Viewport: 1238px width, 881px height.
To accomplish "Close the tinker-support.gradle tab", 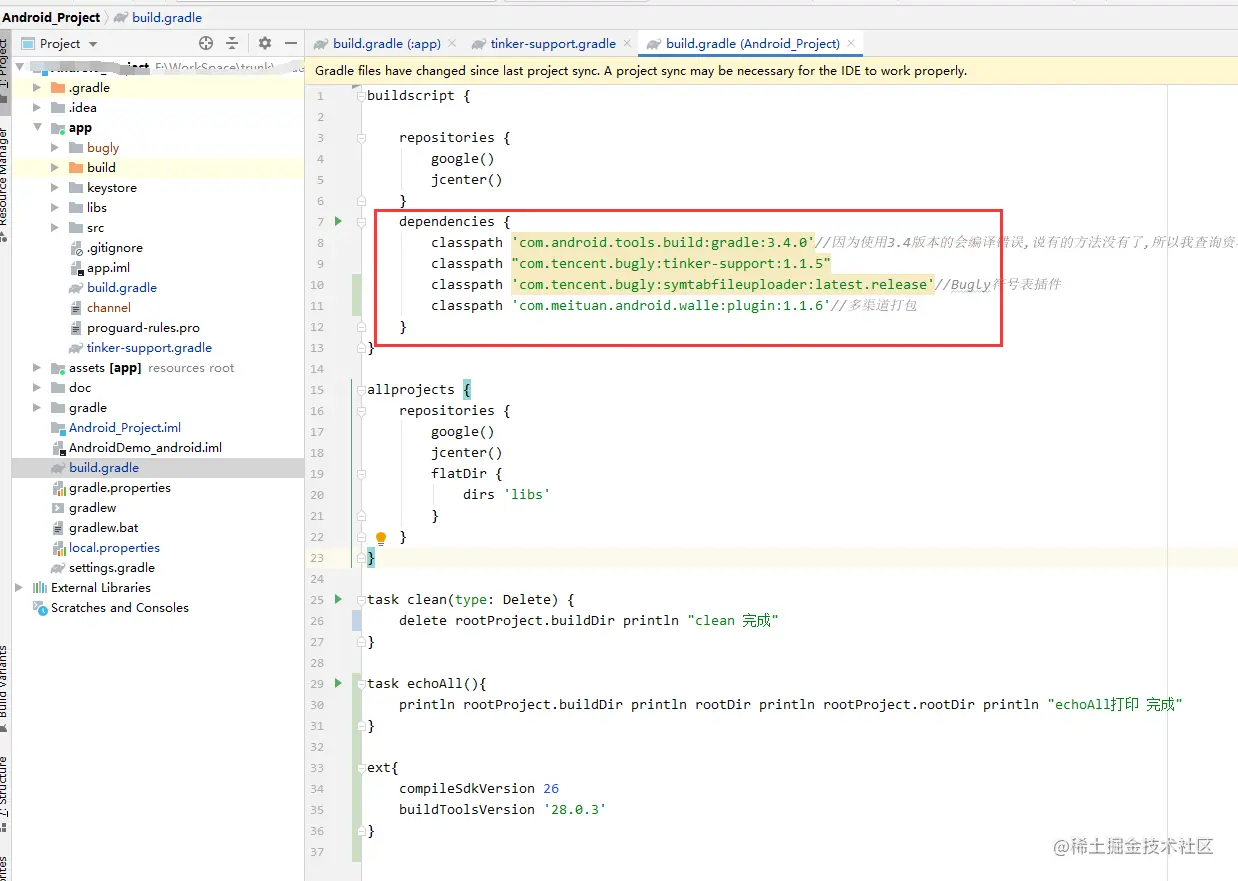I will click(627, 44).
